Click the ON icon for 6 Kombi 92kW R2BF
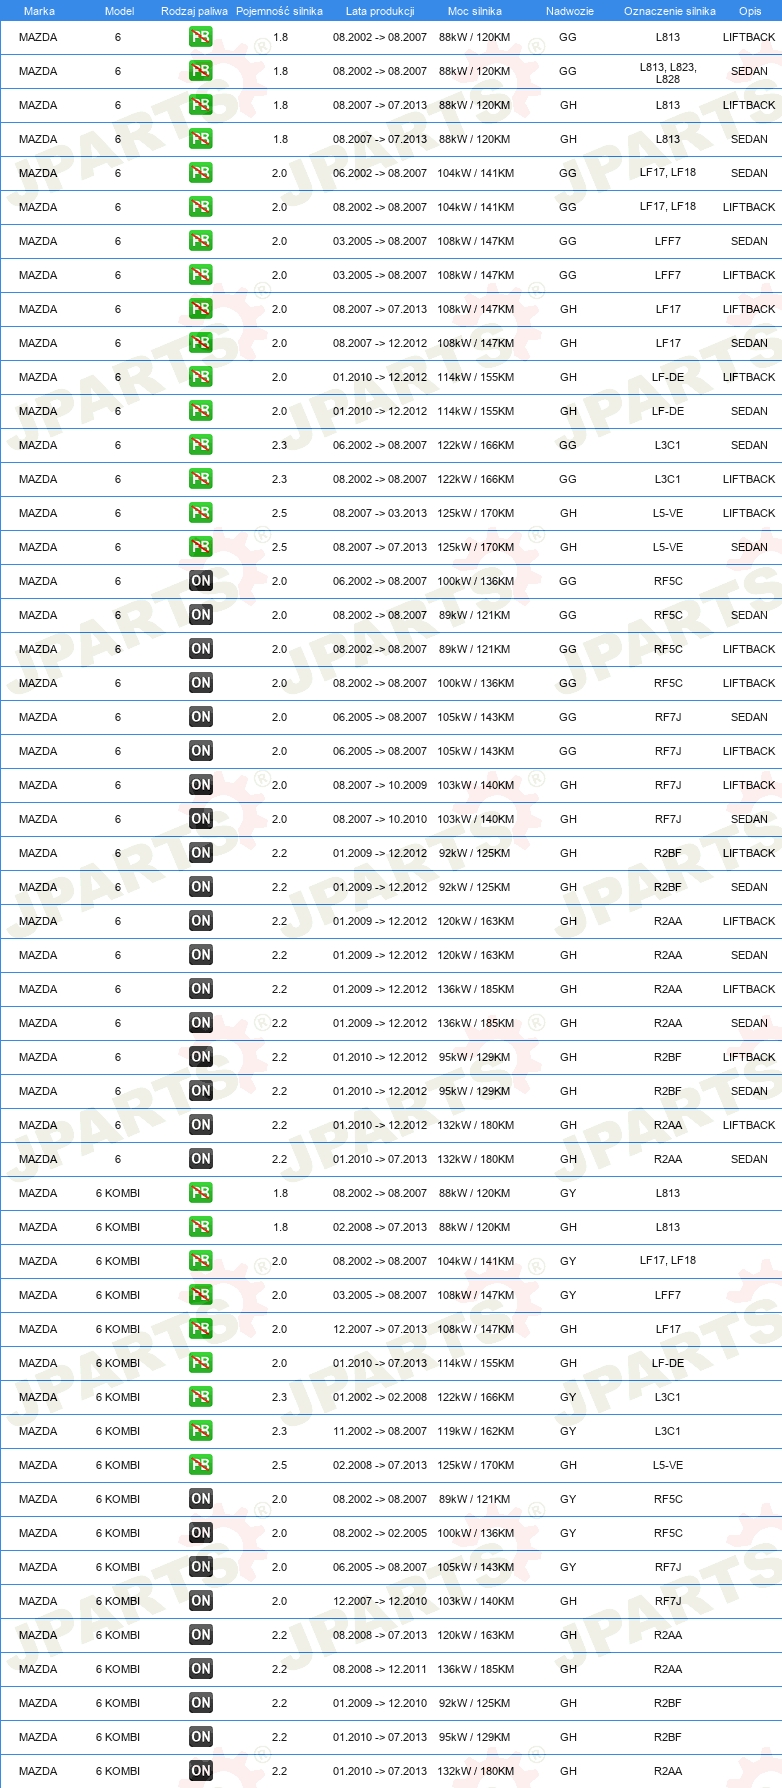The width and height of the screenshot is (782, 1788). (200, 1703)
